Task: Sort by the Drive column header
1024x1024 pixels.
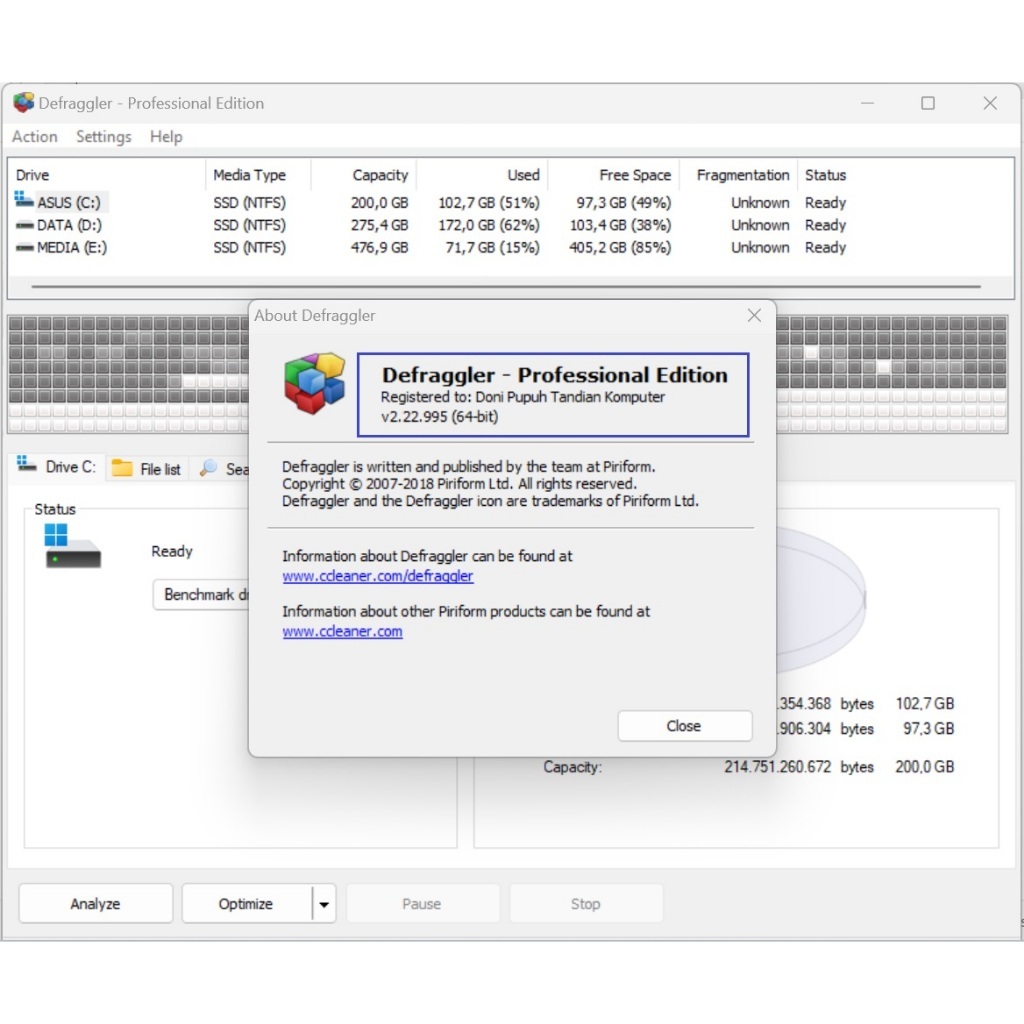Action: coord(106,175)
